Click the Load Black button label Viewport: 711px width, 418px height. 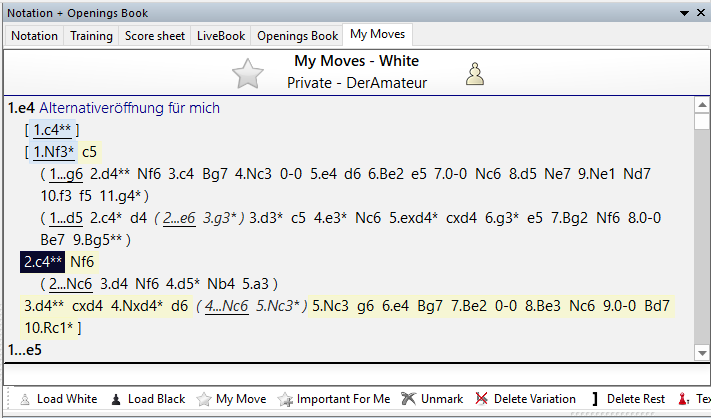coord(156,399)
